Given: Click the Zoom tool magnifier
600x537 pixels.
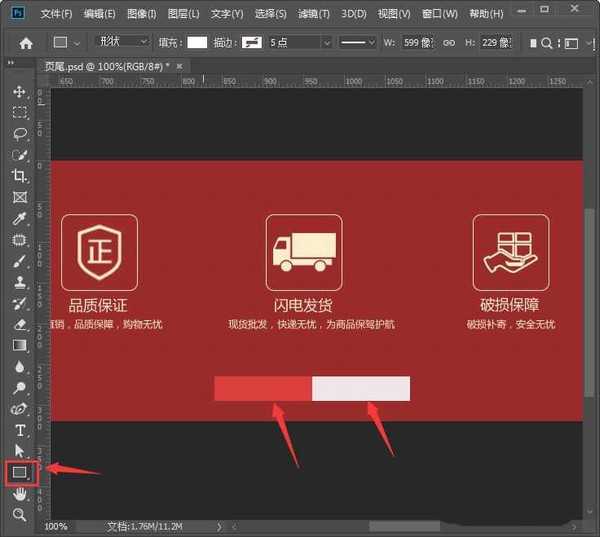Looking at the screenshot, I should coord(19,514).
